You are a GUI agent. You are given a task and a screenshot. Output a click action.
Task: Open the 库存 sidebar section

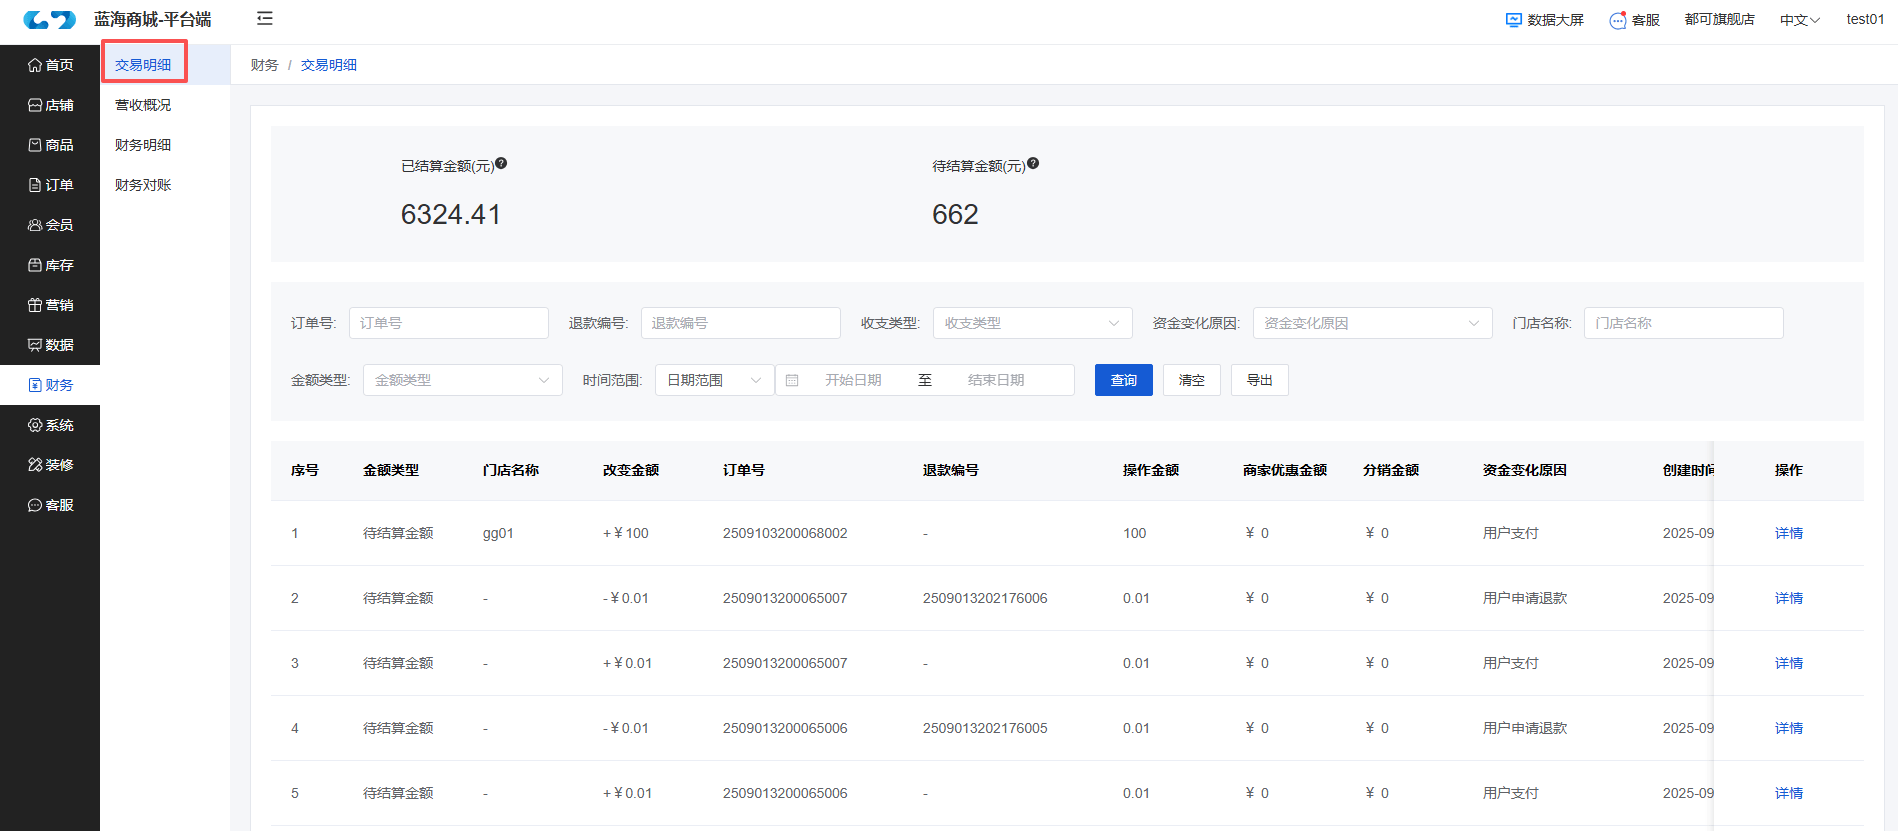[x=50, y=265]
